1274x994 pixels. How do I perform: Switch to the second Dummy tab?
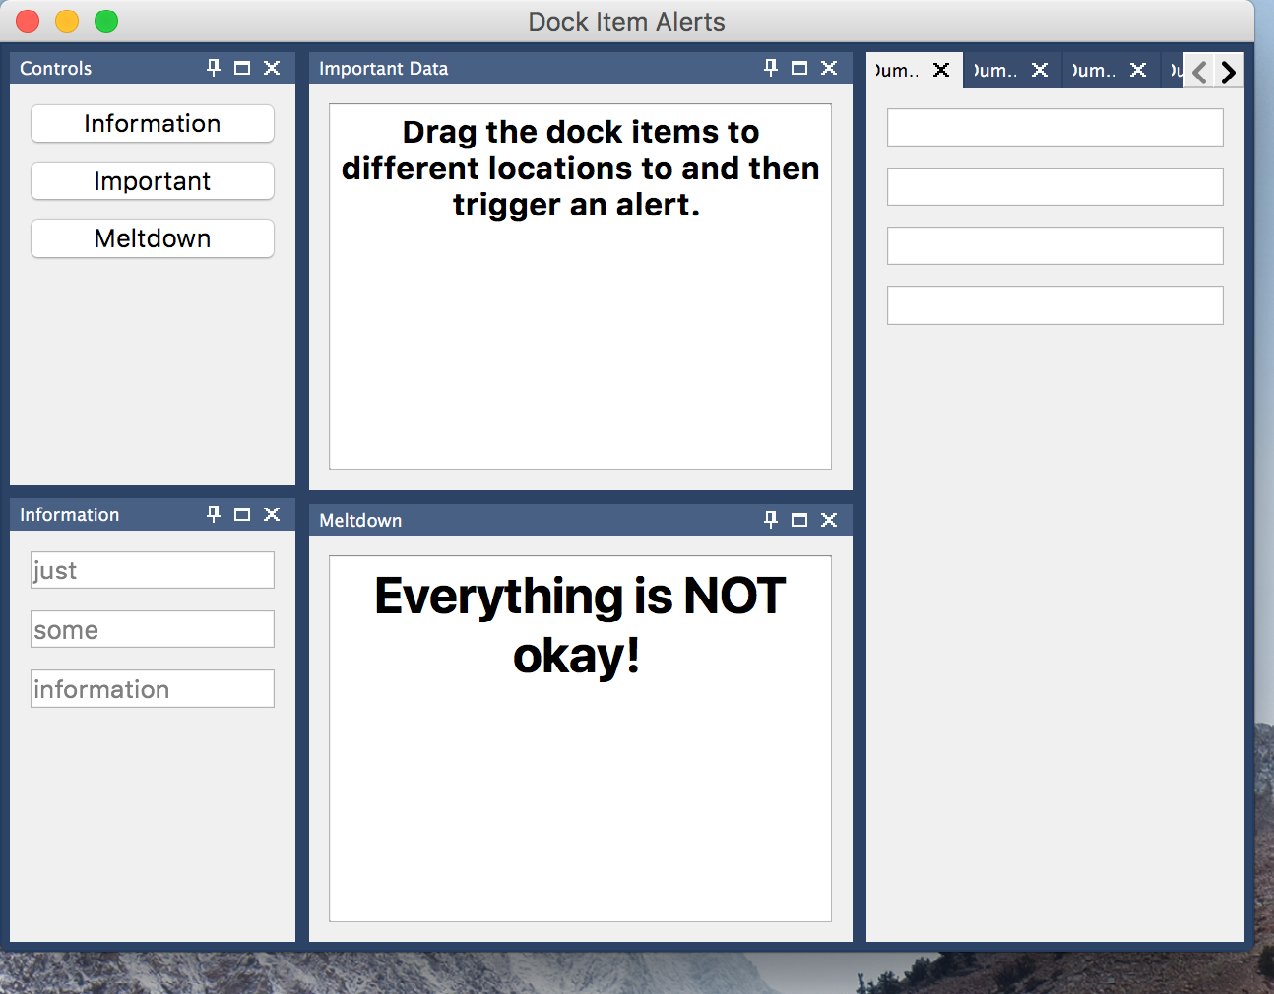998,70
